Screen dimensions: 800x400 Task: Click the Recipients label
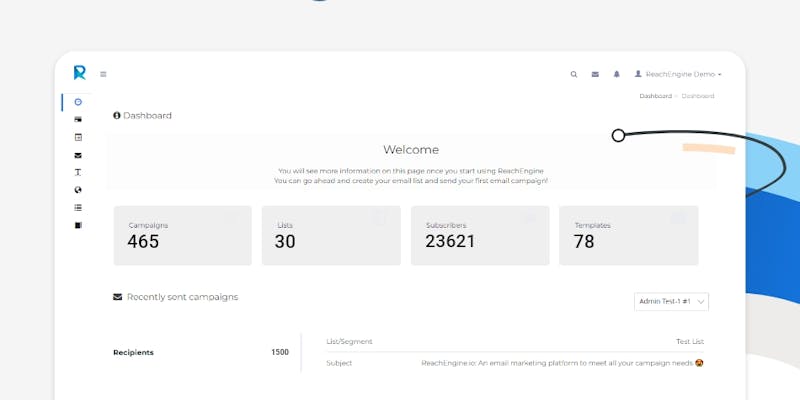[133, 353]
